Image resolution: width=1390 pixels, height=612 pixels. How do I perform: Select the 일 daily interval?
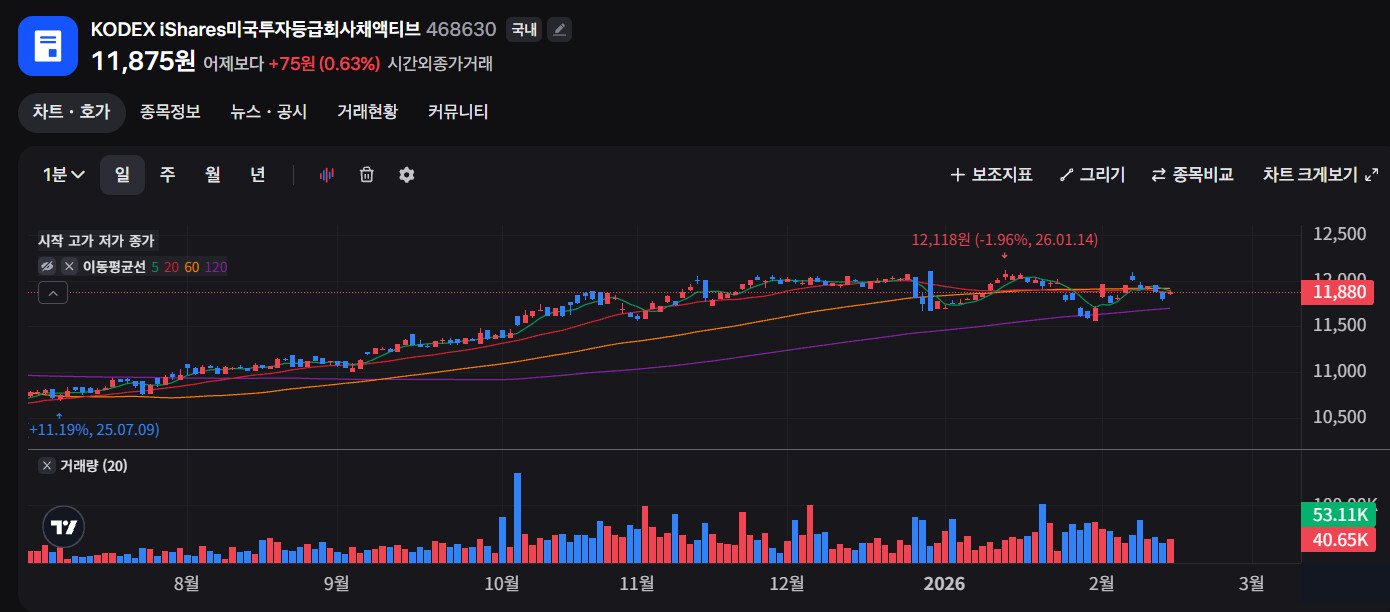122,175
